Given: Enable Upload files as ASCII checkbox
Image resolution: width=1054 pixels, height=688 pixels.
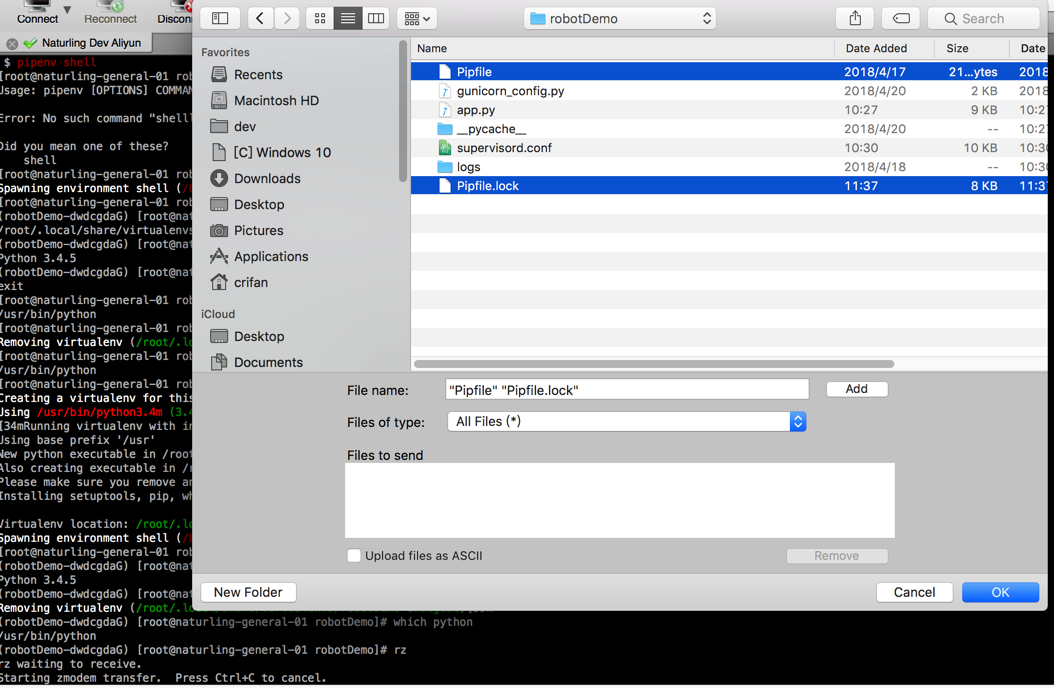Looking at the screenshot, I should tap(354, 556).
